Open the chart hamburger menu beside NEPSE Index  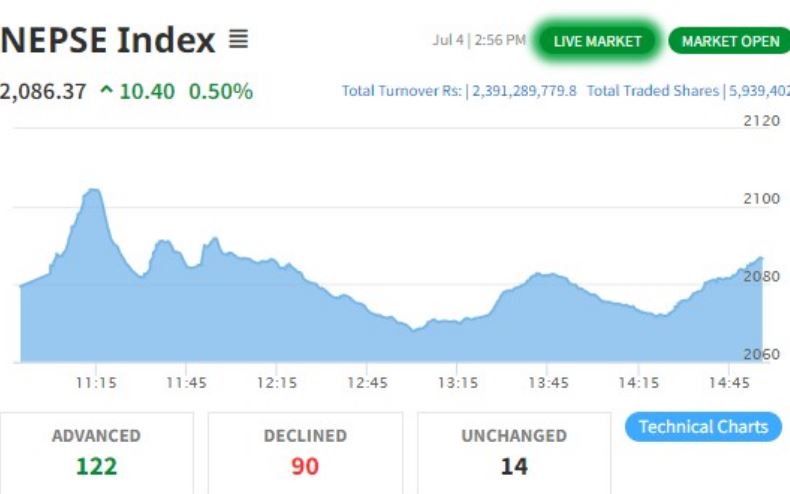tap(238, 41)
